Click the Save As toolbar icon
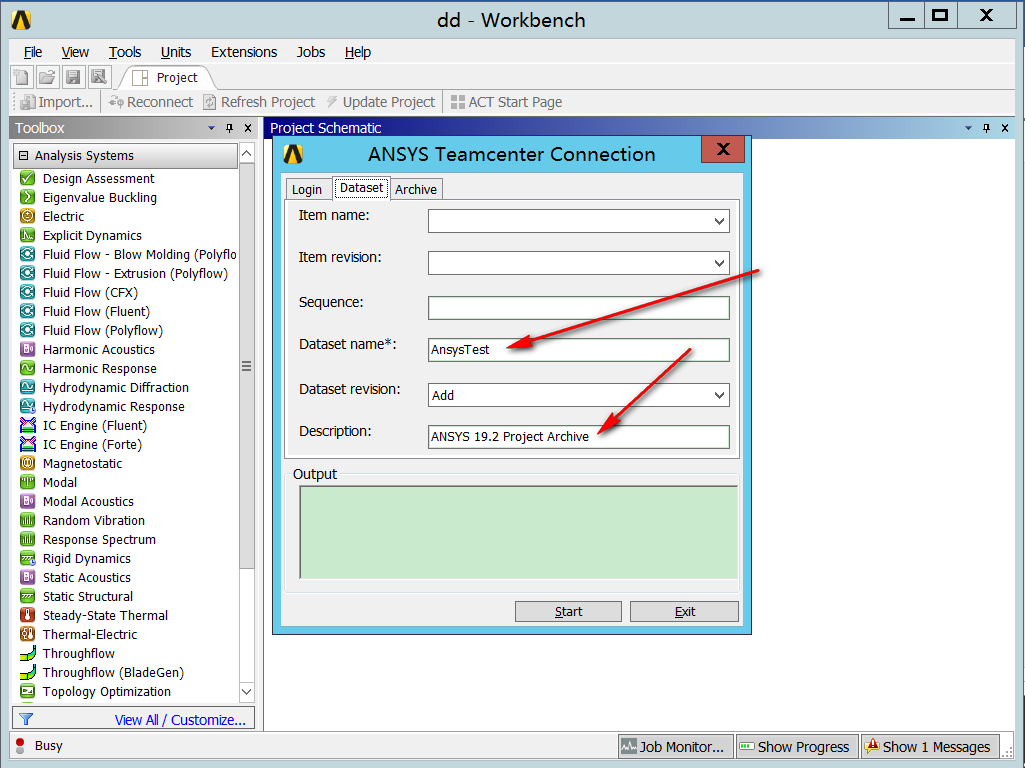This screenshot has height=768, width=1025. click(98, 76)
